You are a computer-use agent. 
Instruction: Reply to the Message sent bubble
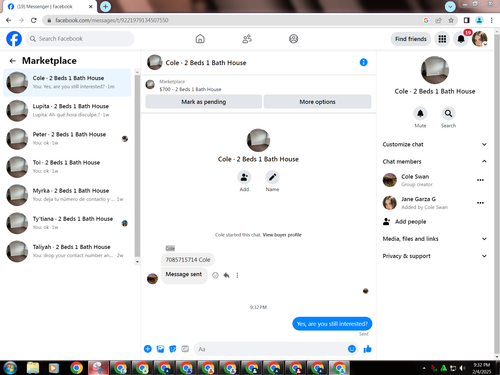[226, 275]
